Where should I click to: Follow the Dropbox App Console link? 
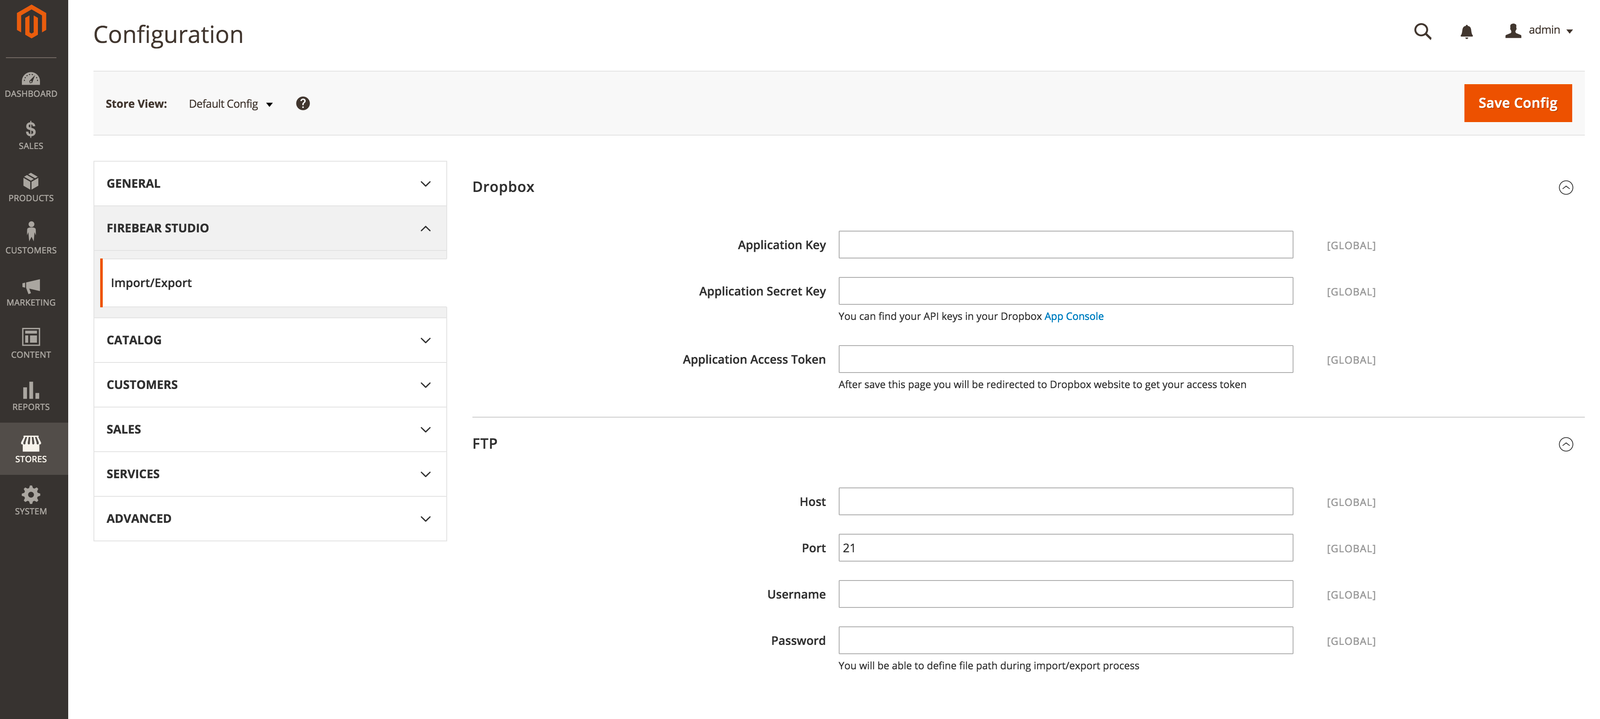(1074, 317)
